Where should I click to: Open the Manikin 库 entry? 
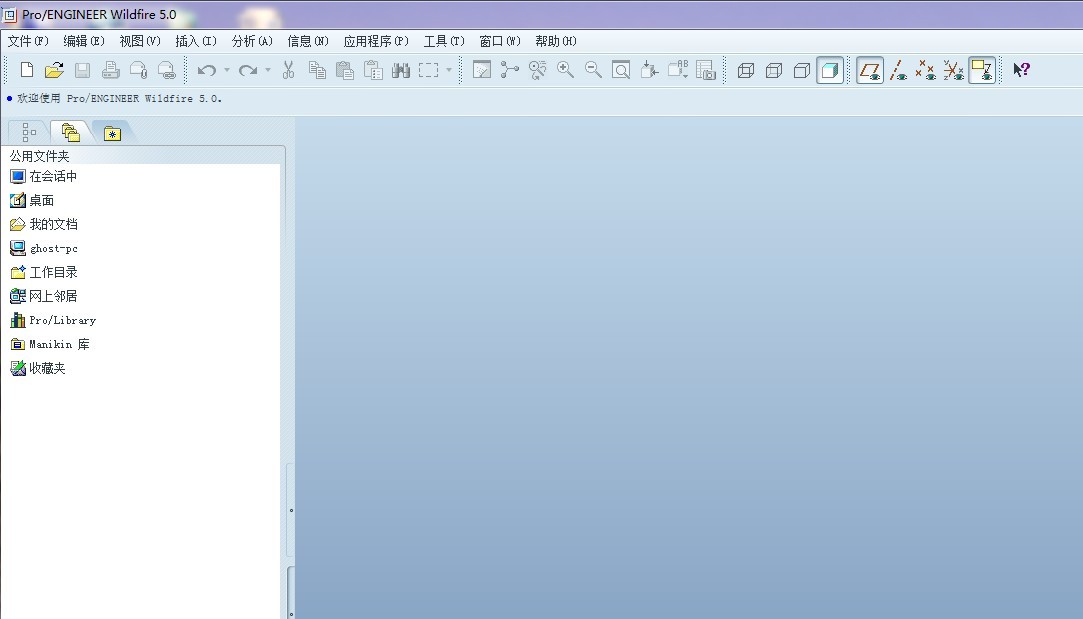[50, 344]
